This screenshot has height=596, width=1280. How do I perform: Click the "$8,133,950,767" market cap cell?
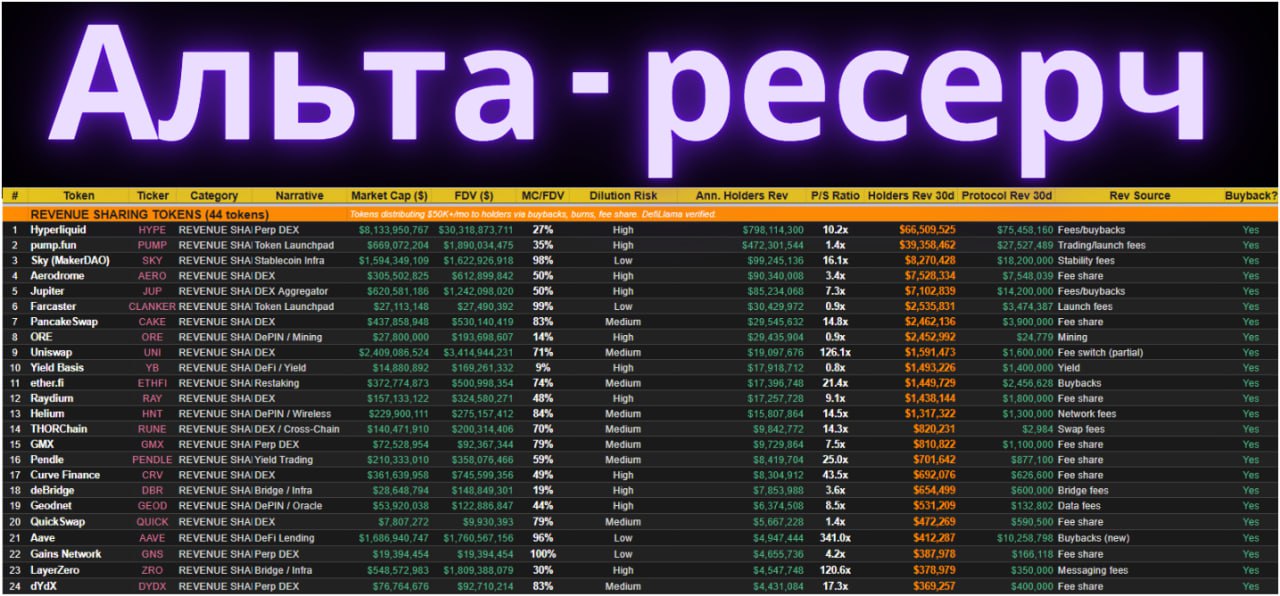tap(394, 230)
